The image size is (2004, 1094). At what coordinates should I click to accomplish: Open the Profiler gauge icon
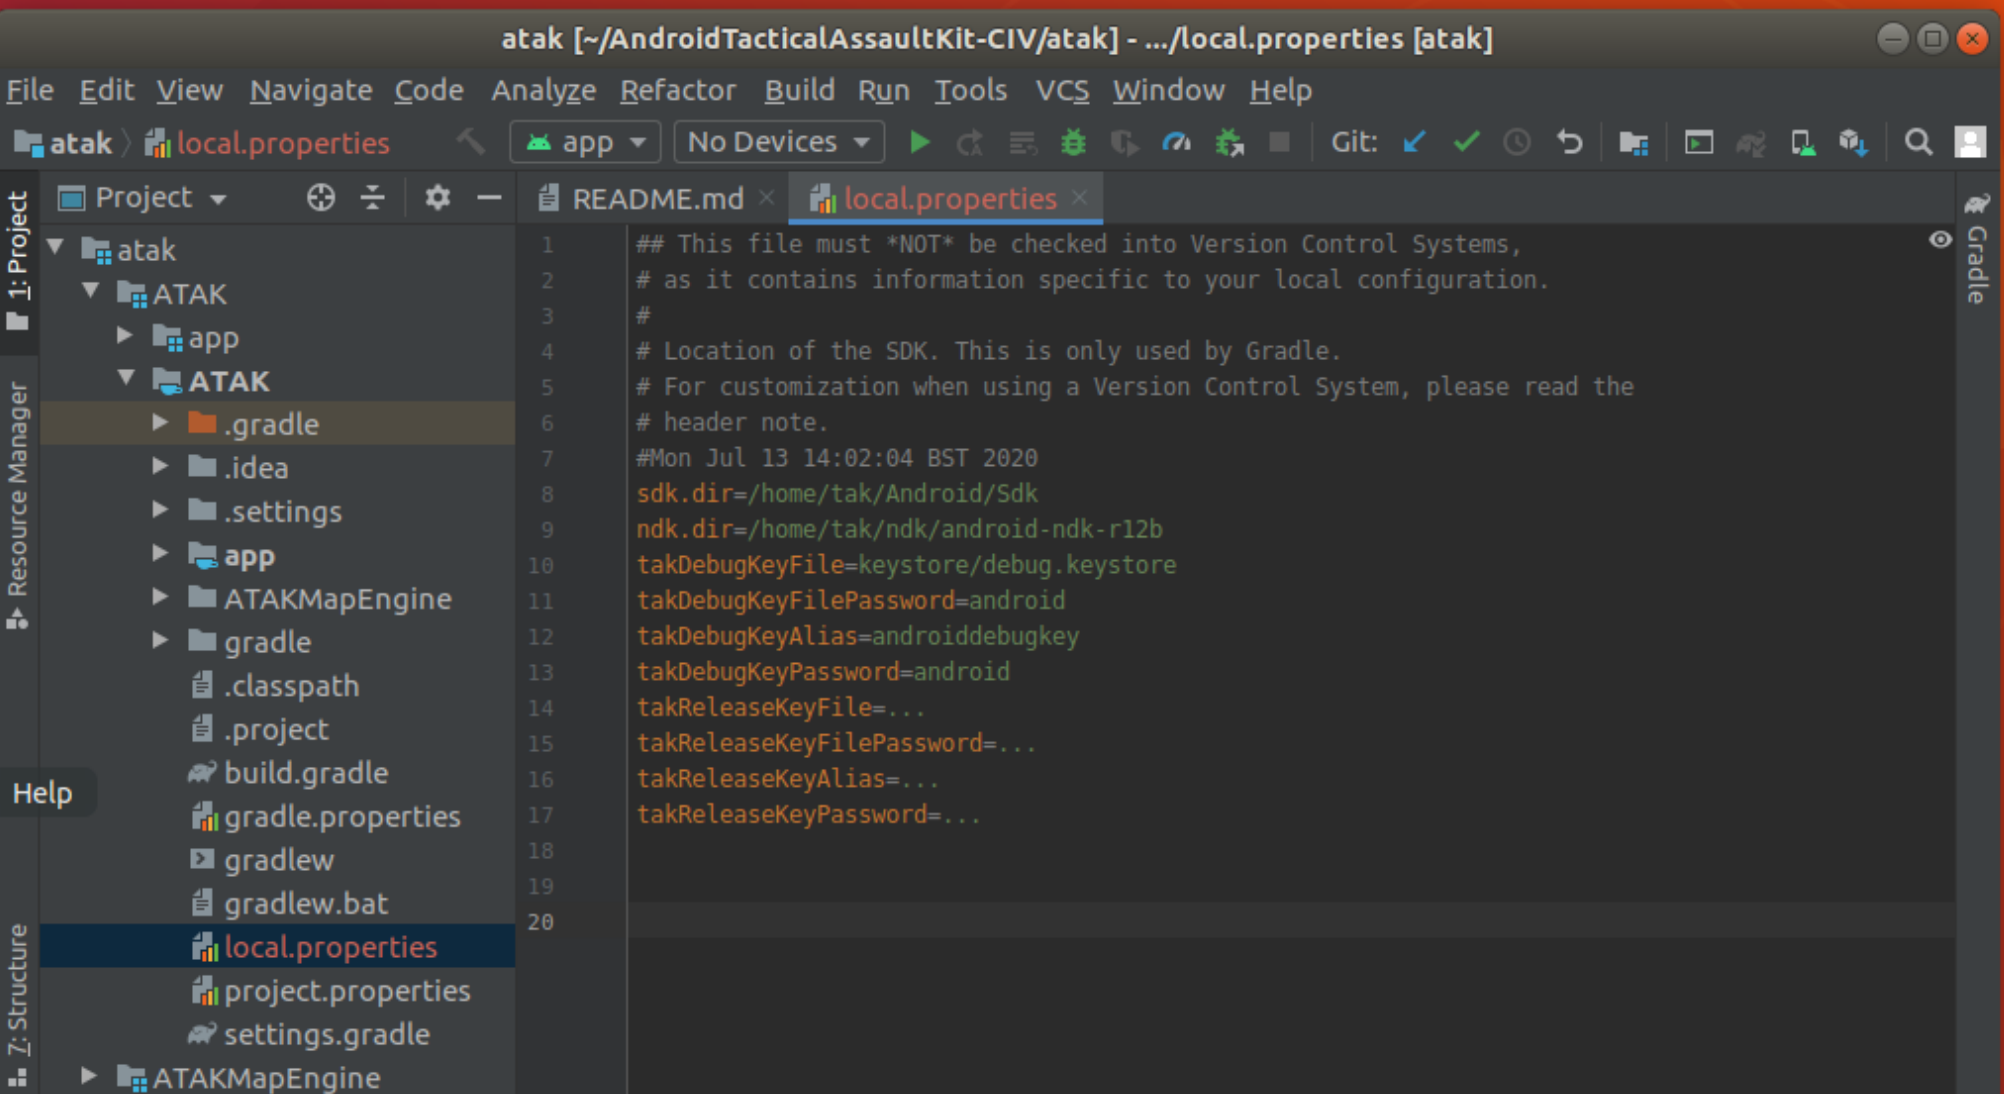[x=1176, y=143]
